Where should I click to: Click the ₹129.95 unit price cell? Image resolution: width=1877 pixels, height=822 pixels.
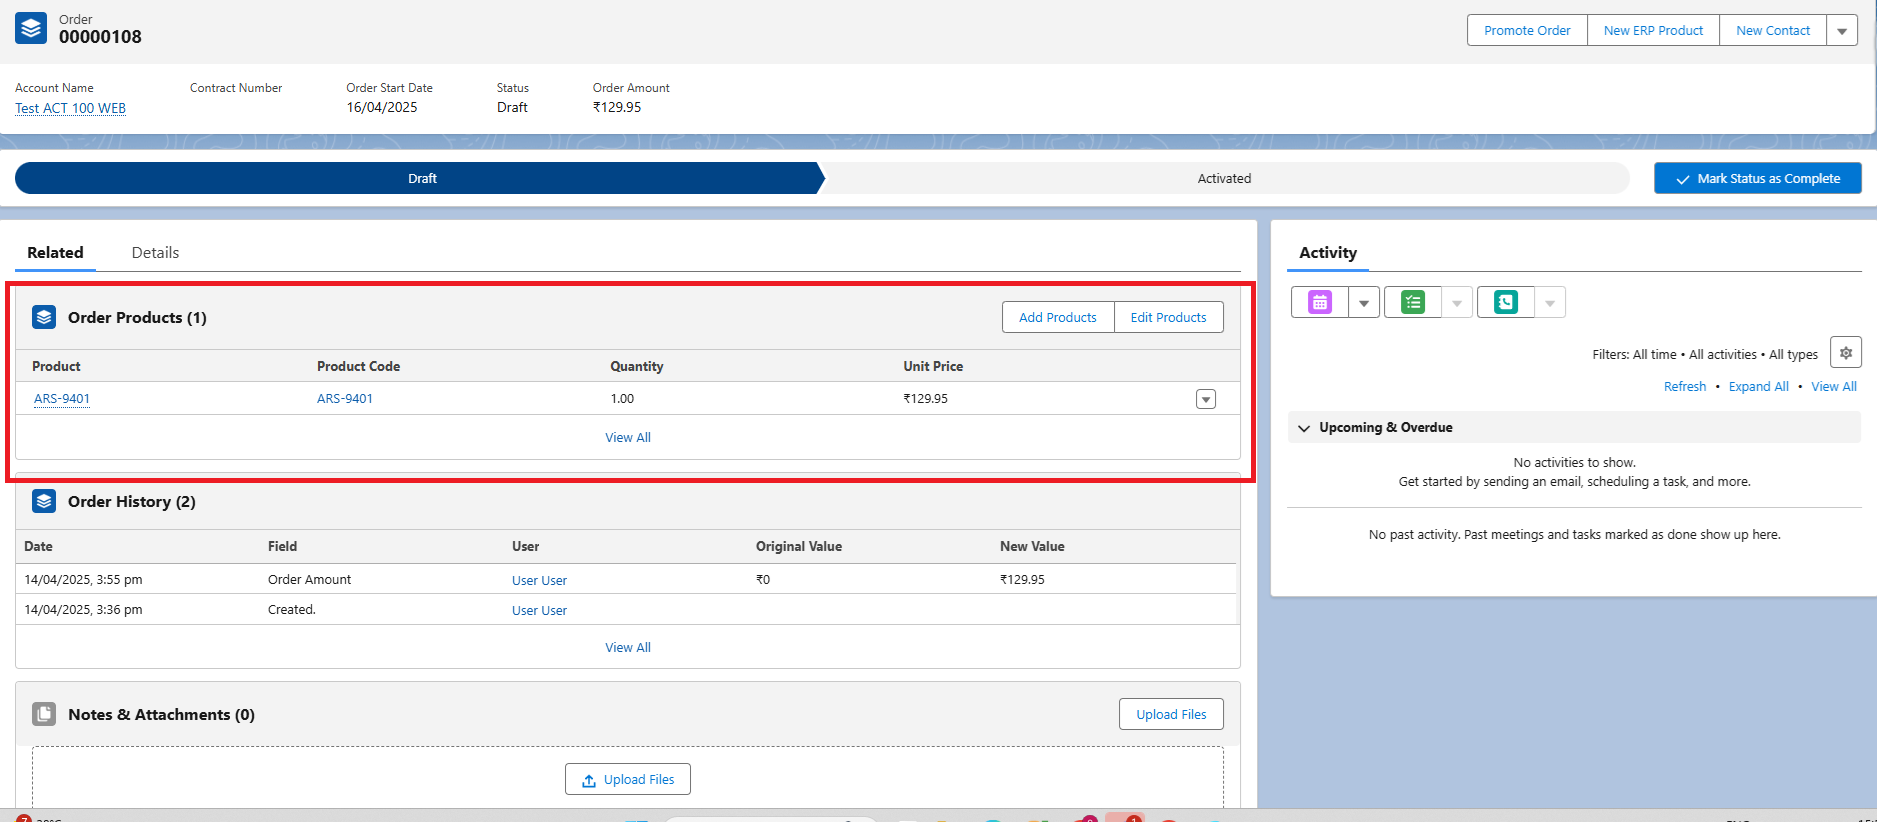point(925,398)
